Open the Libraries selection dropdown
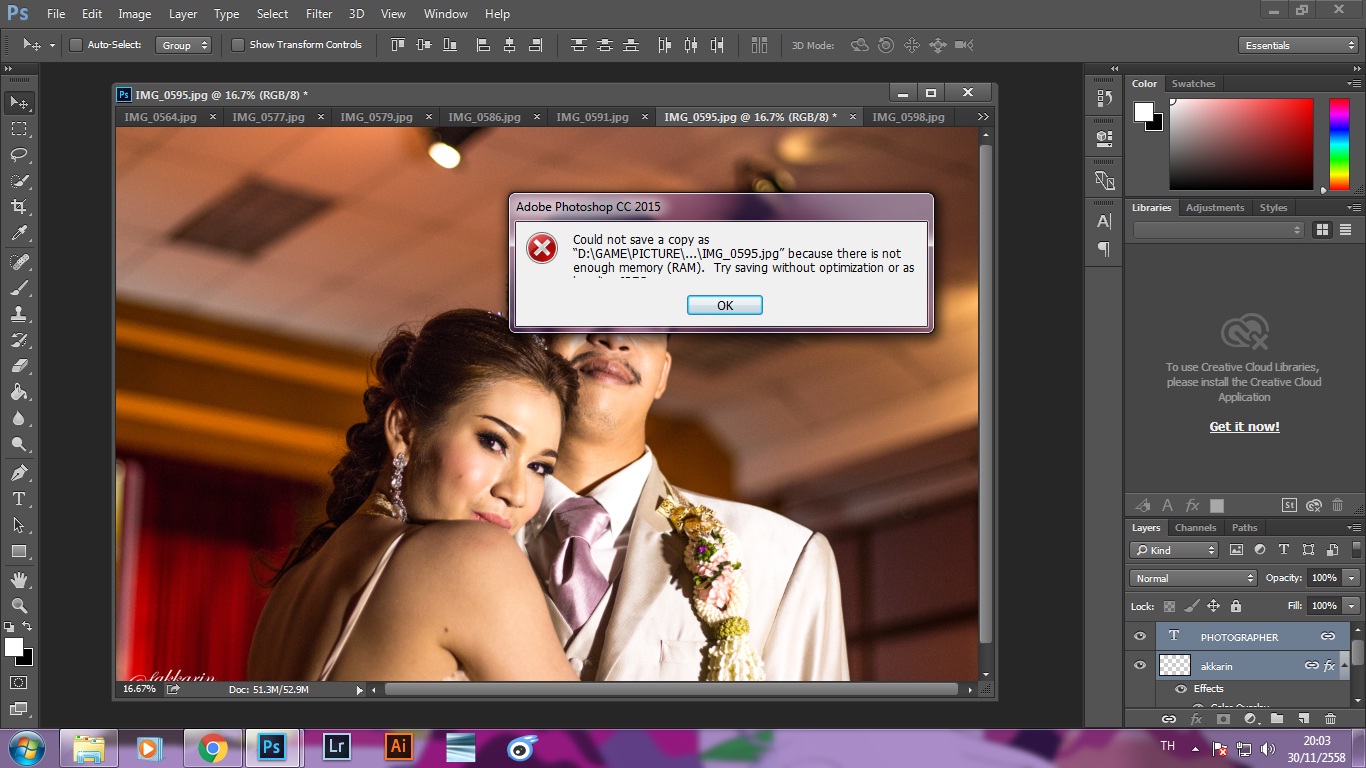Screen dimensions: 1366x768 click(x=1219, y=230)
